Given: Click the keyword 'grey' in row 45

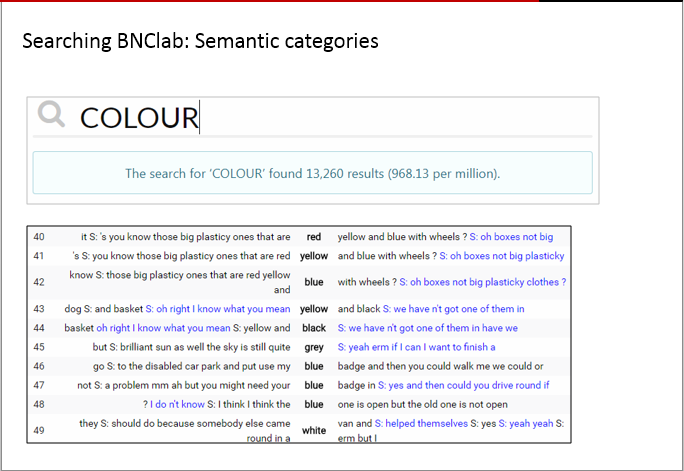Looking at the screenshot, I should tap(314, 347).
